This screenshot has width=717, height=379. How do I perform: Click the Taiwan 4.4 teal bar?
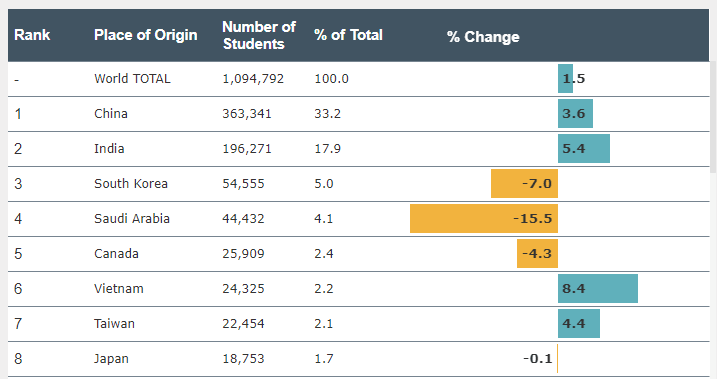pos(578,324)
